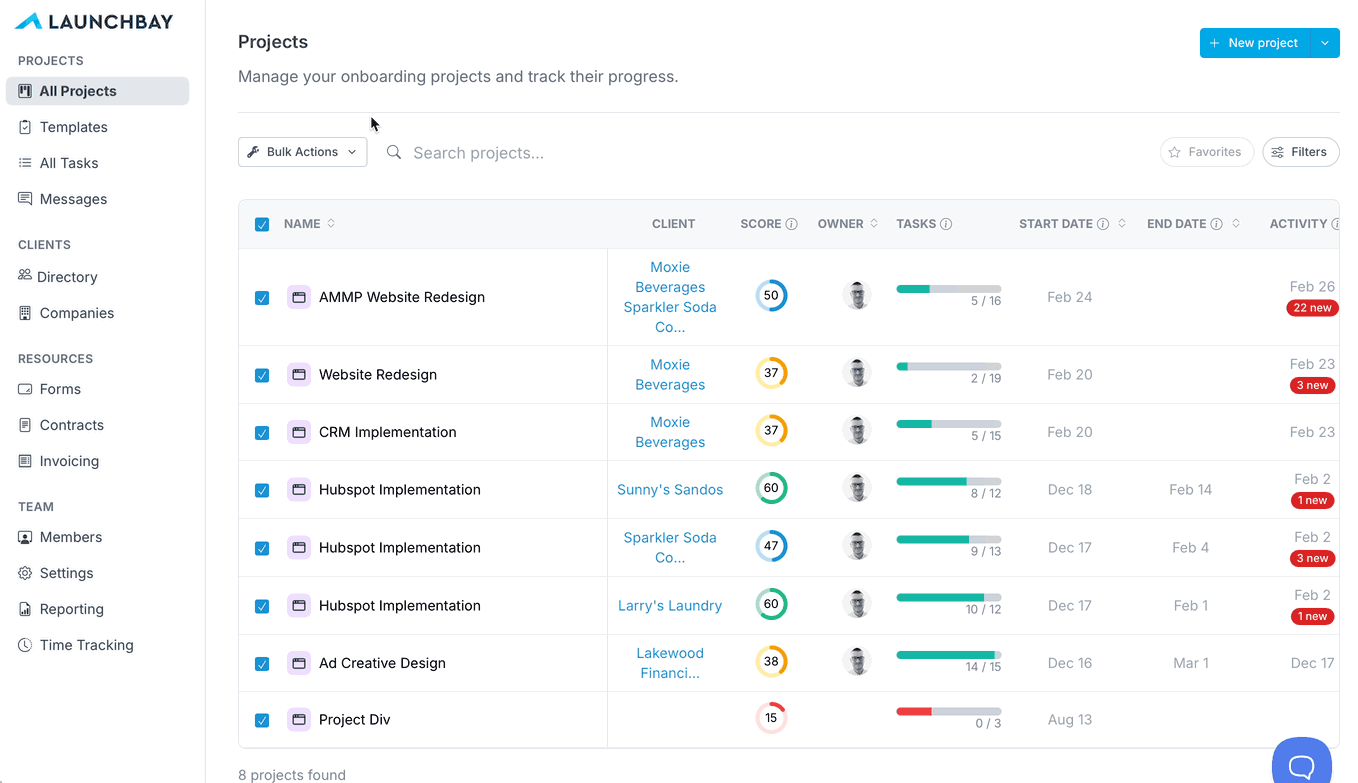Uncheck the select-all checkbox in header
Screen dimensions: 1358x783
click(x=262, y=224)
